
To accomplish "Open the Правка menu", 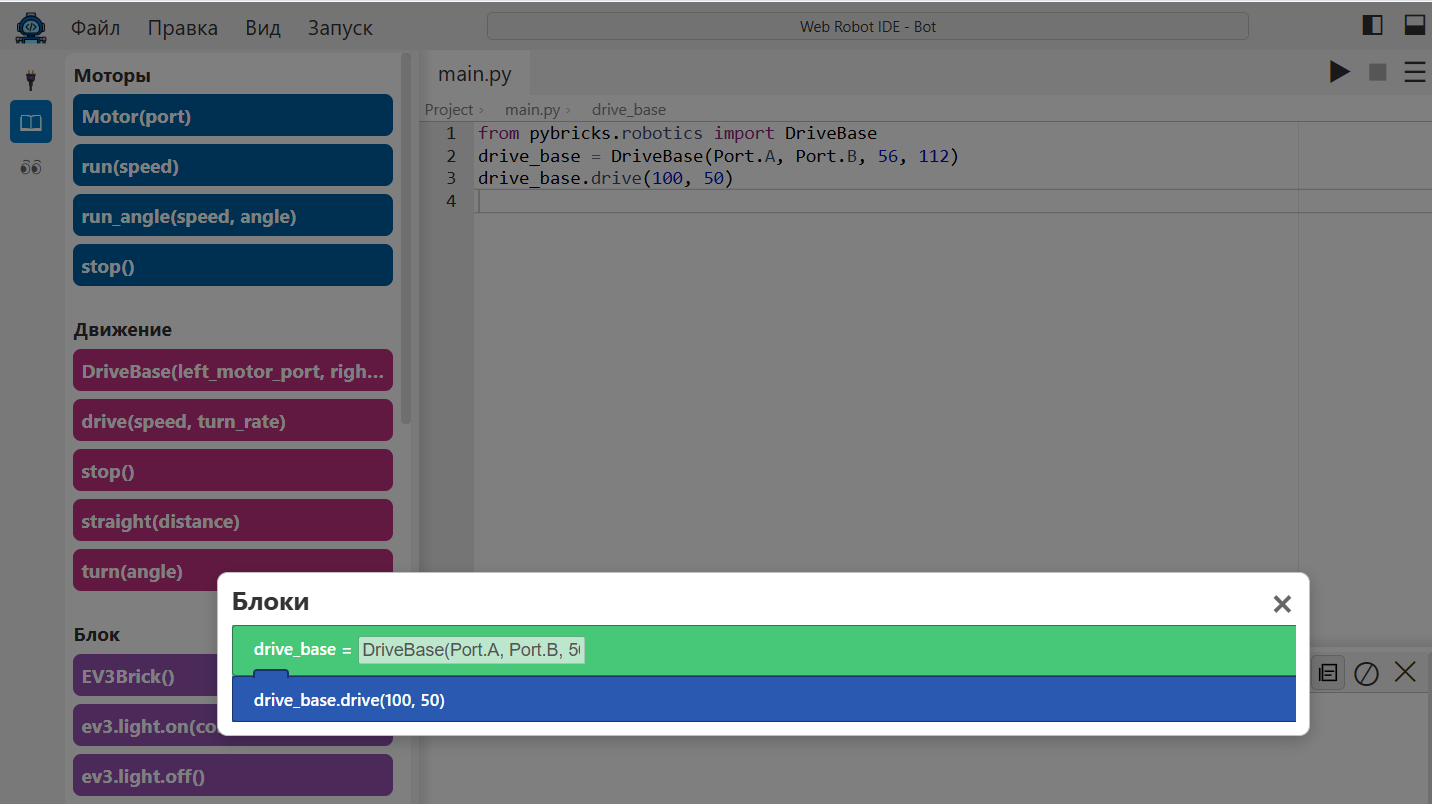I will click(x=182, y=28).
